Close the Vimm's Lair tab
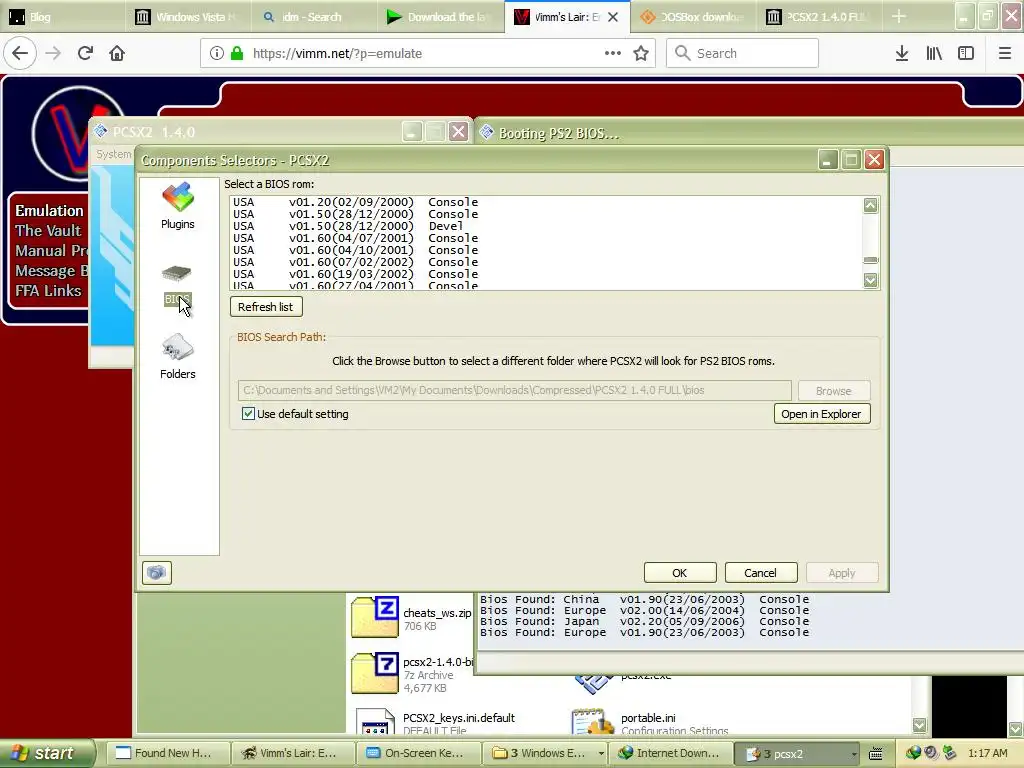This screenshot has width=1024, height=768. 613,17
